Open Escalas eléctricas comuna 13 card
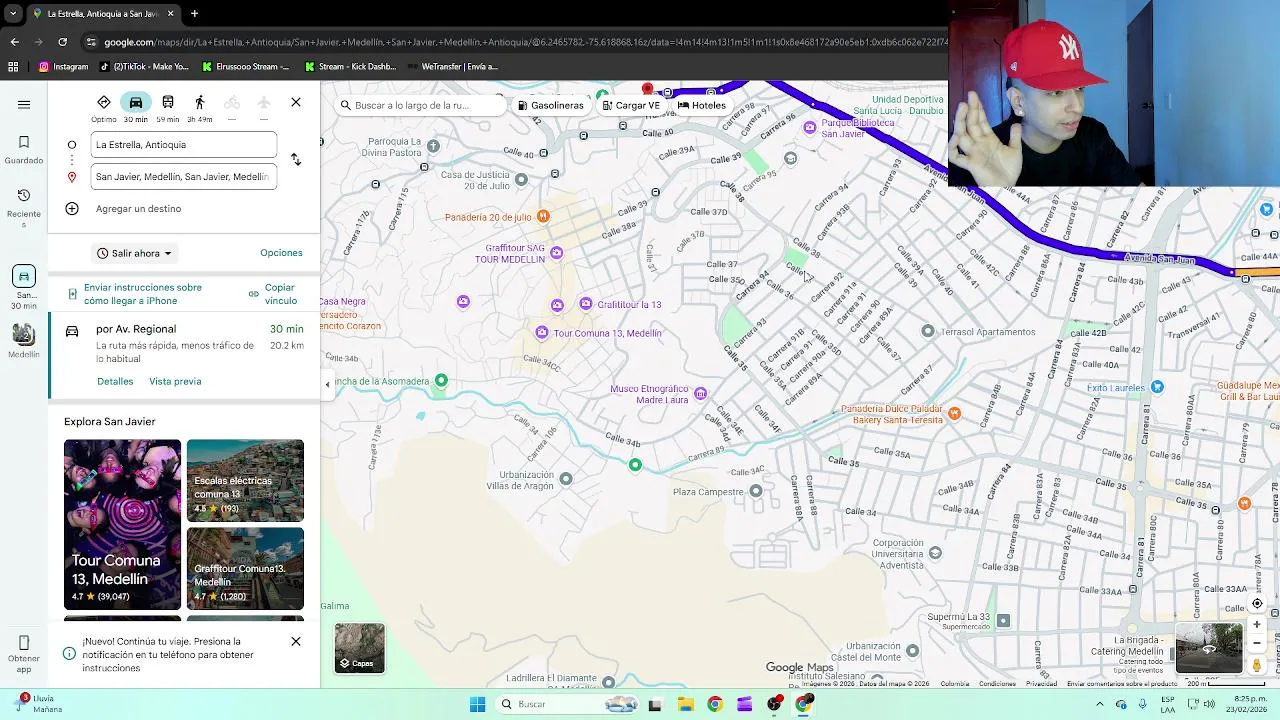The height and width of the screenshot is (720, 1280). point(245,481)
